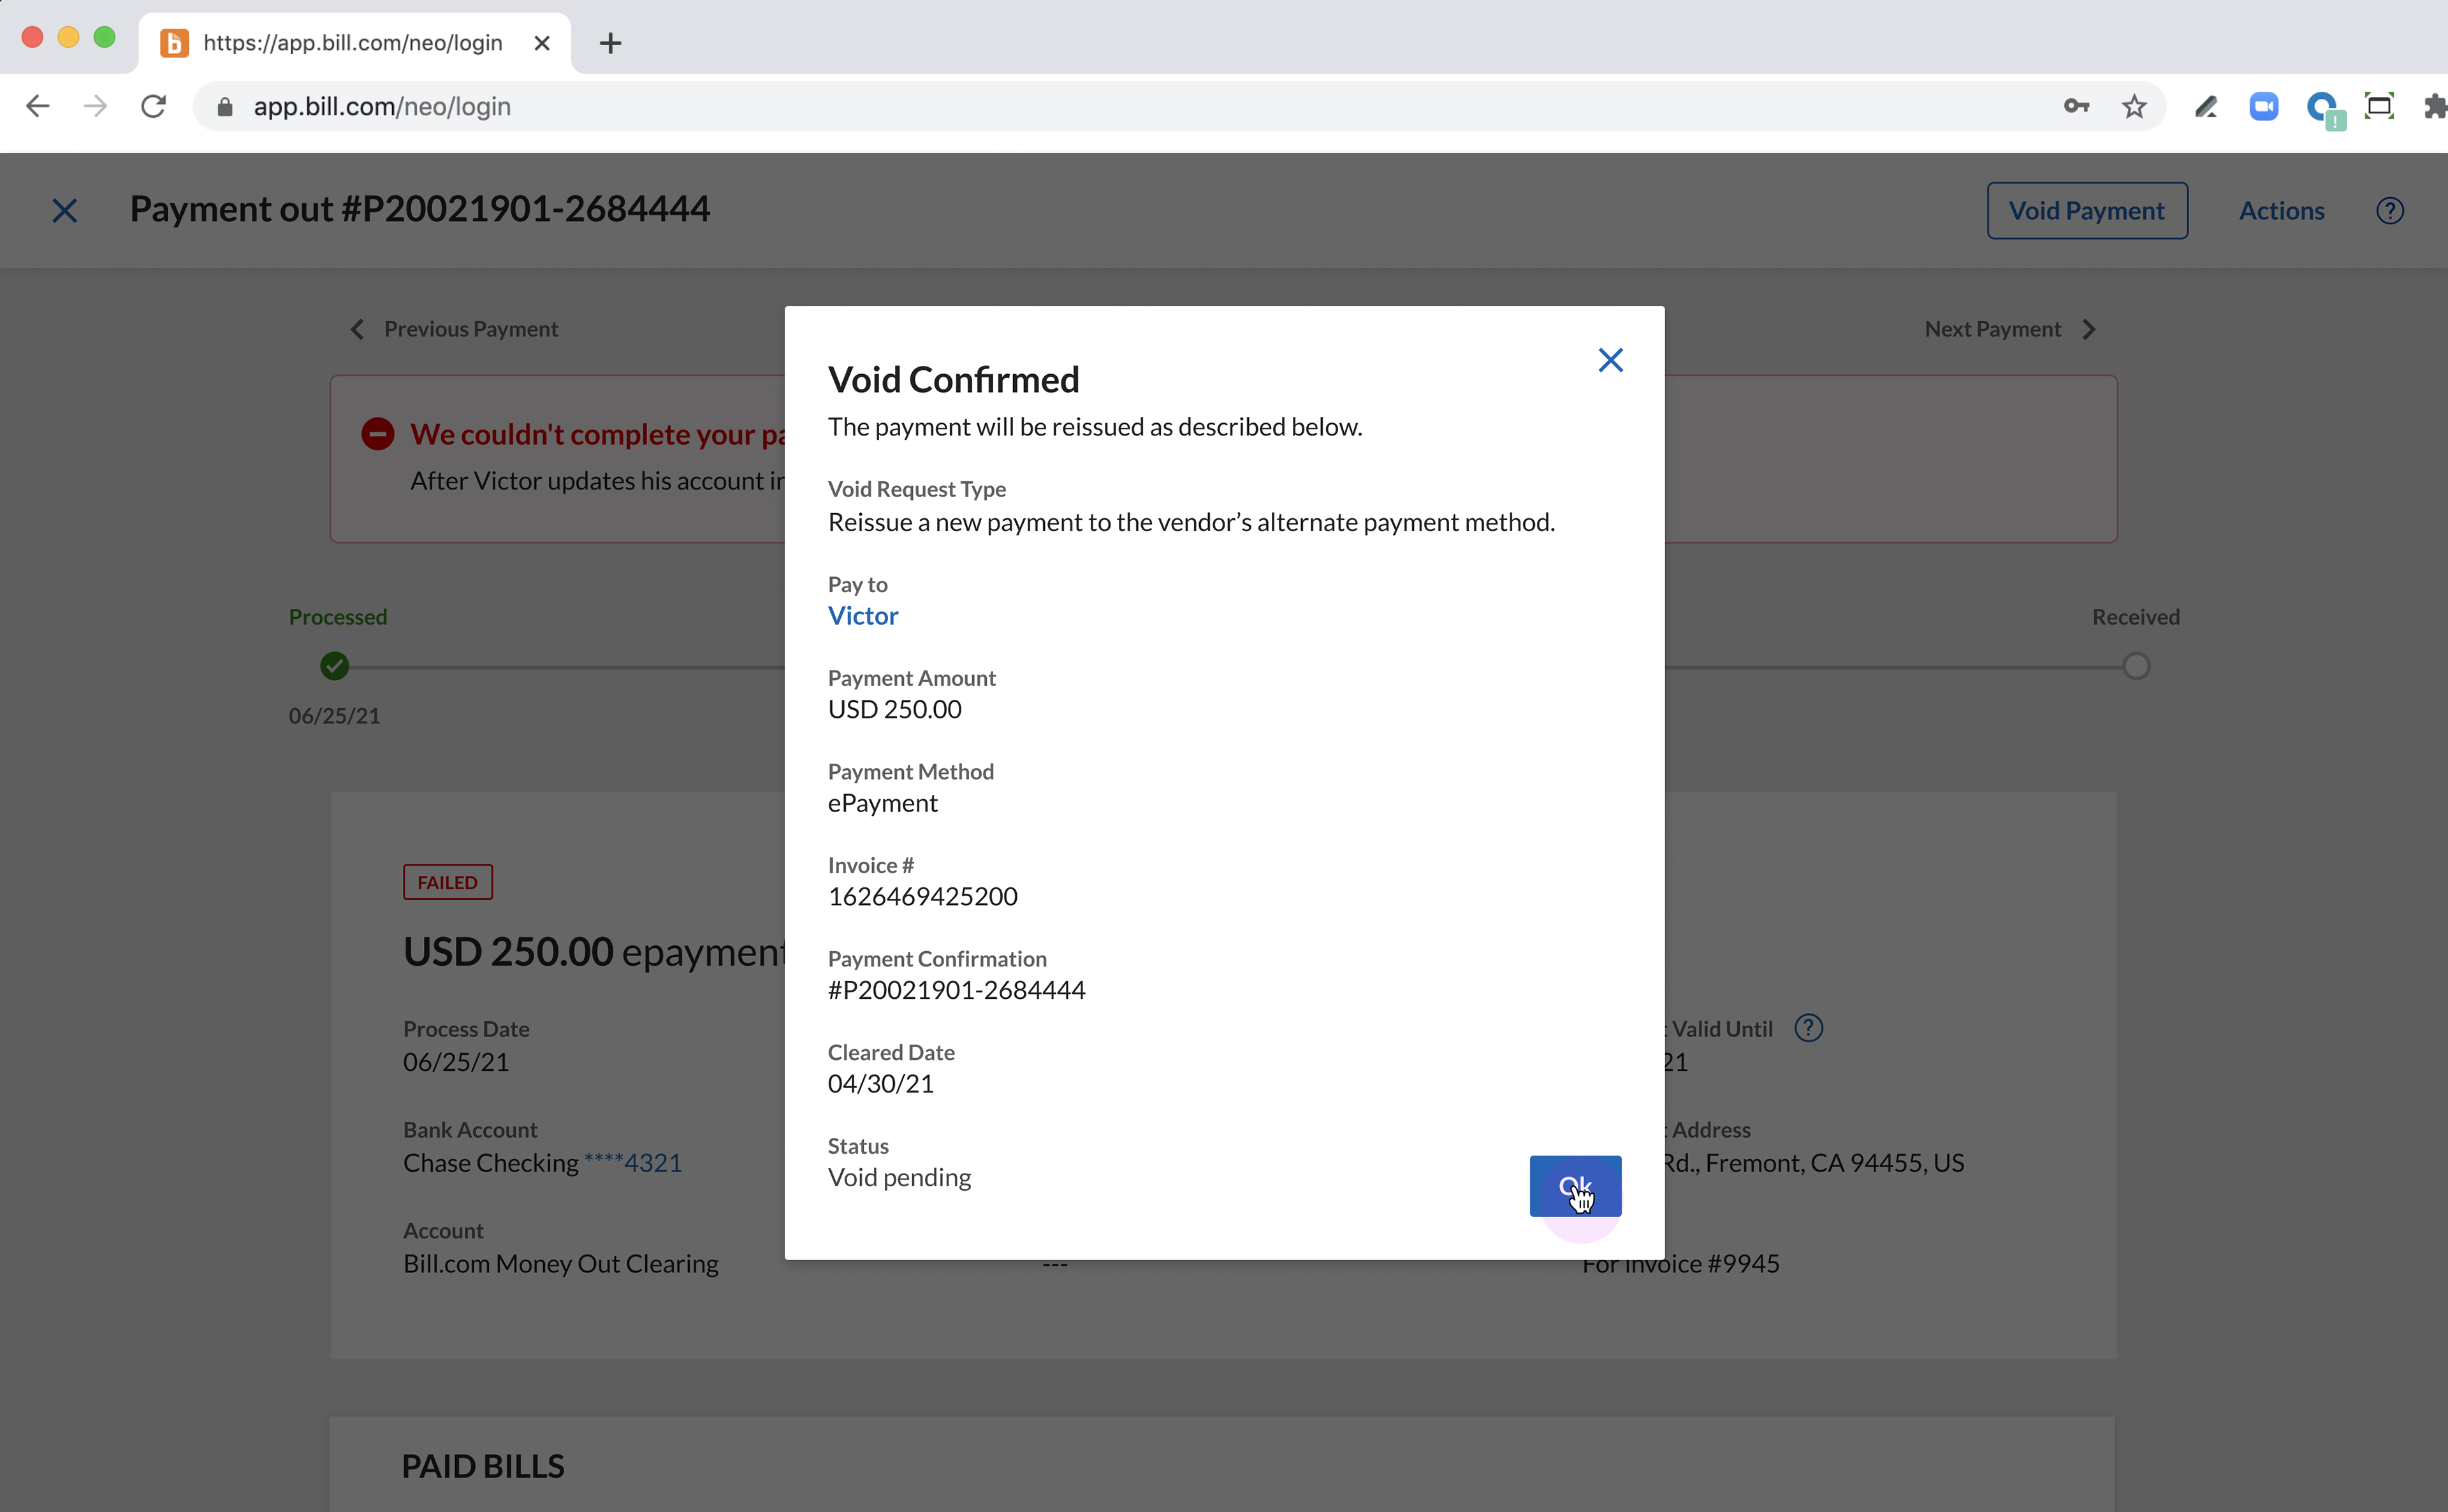Open the Actions menu
The height and width of the screenshot is (1512, 2448).
(x=2281, y=211)
